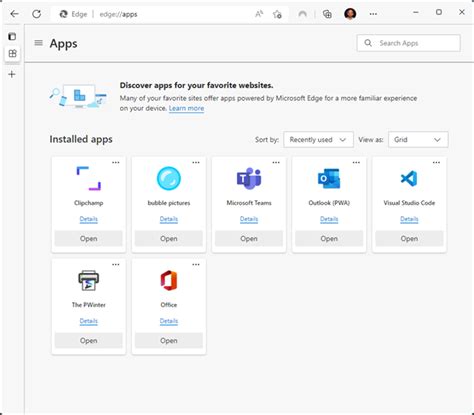
Task: Click the Visual Studio Code name label
Action: point(409,203)
